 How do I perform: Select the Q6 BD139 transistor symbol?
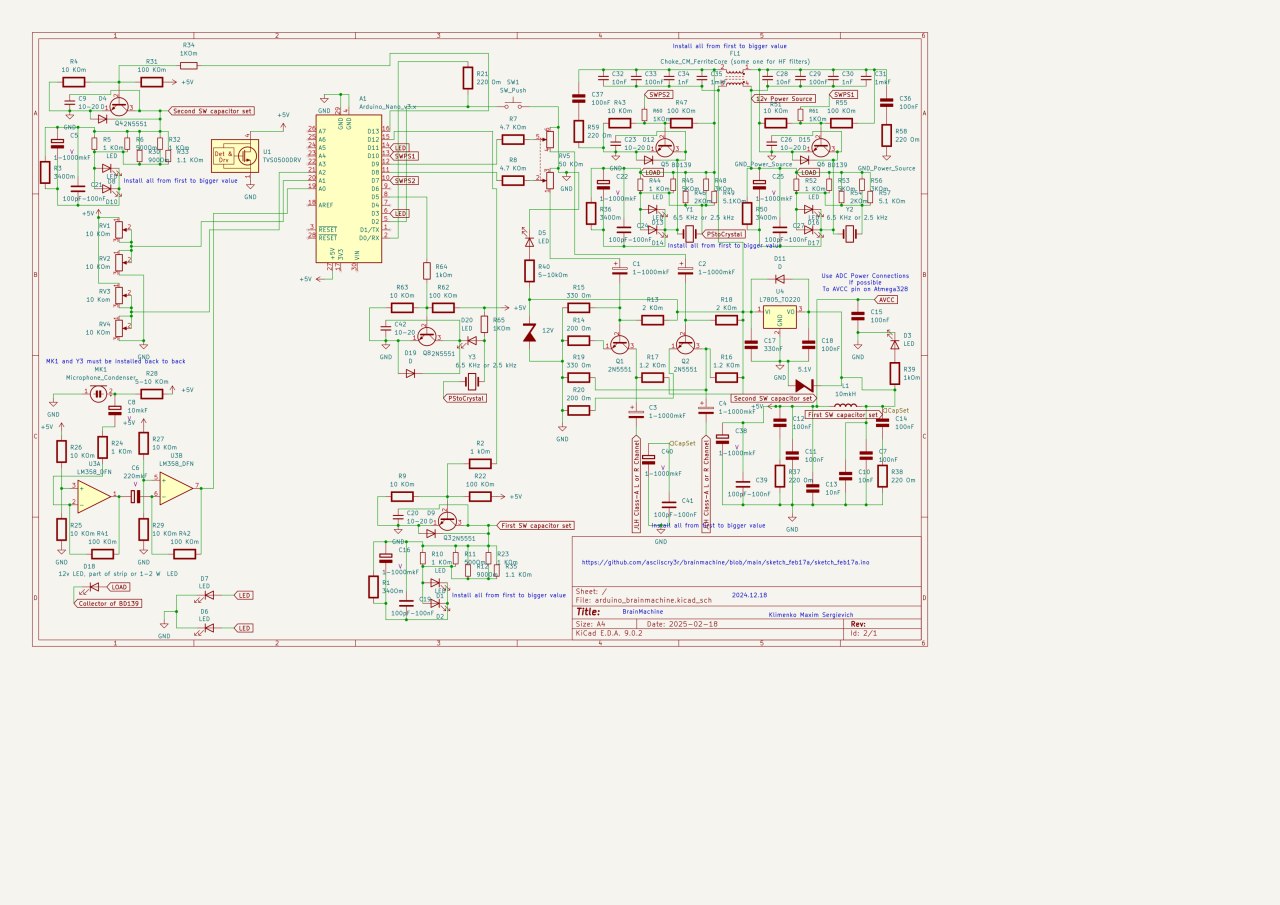[821, 147]
